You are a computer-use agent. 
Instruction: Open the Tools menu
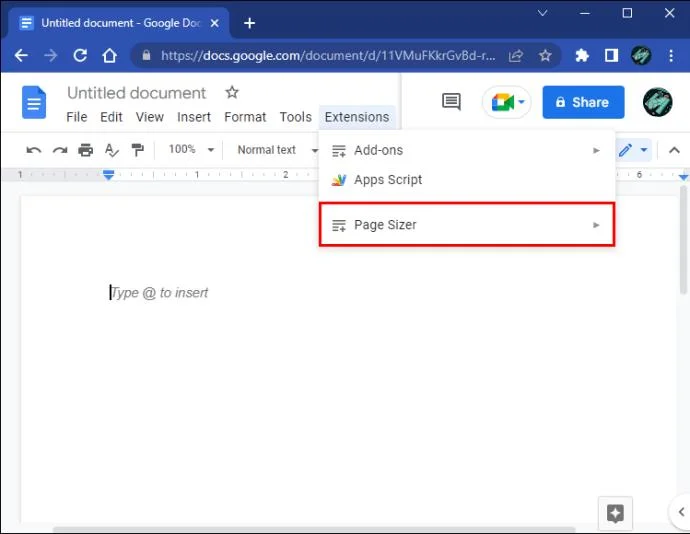(296, 117)
